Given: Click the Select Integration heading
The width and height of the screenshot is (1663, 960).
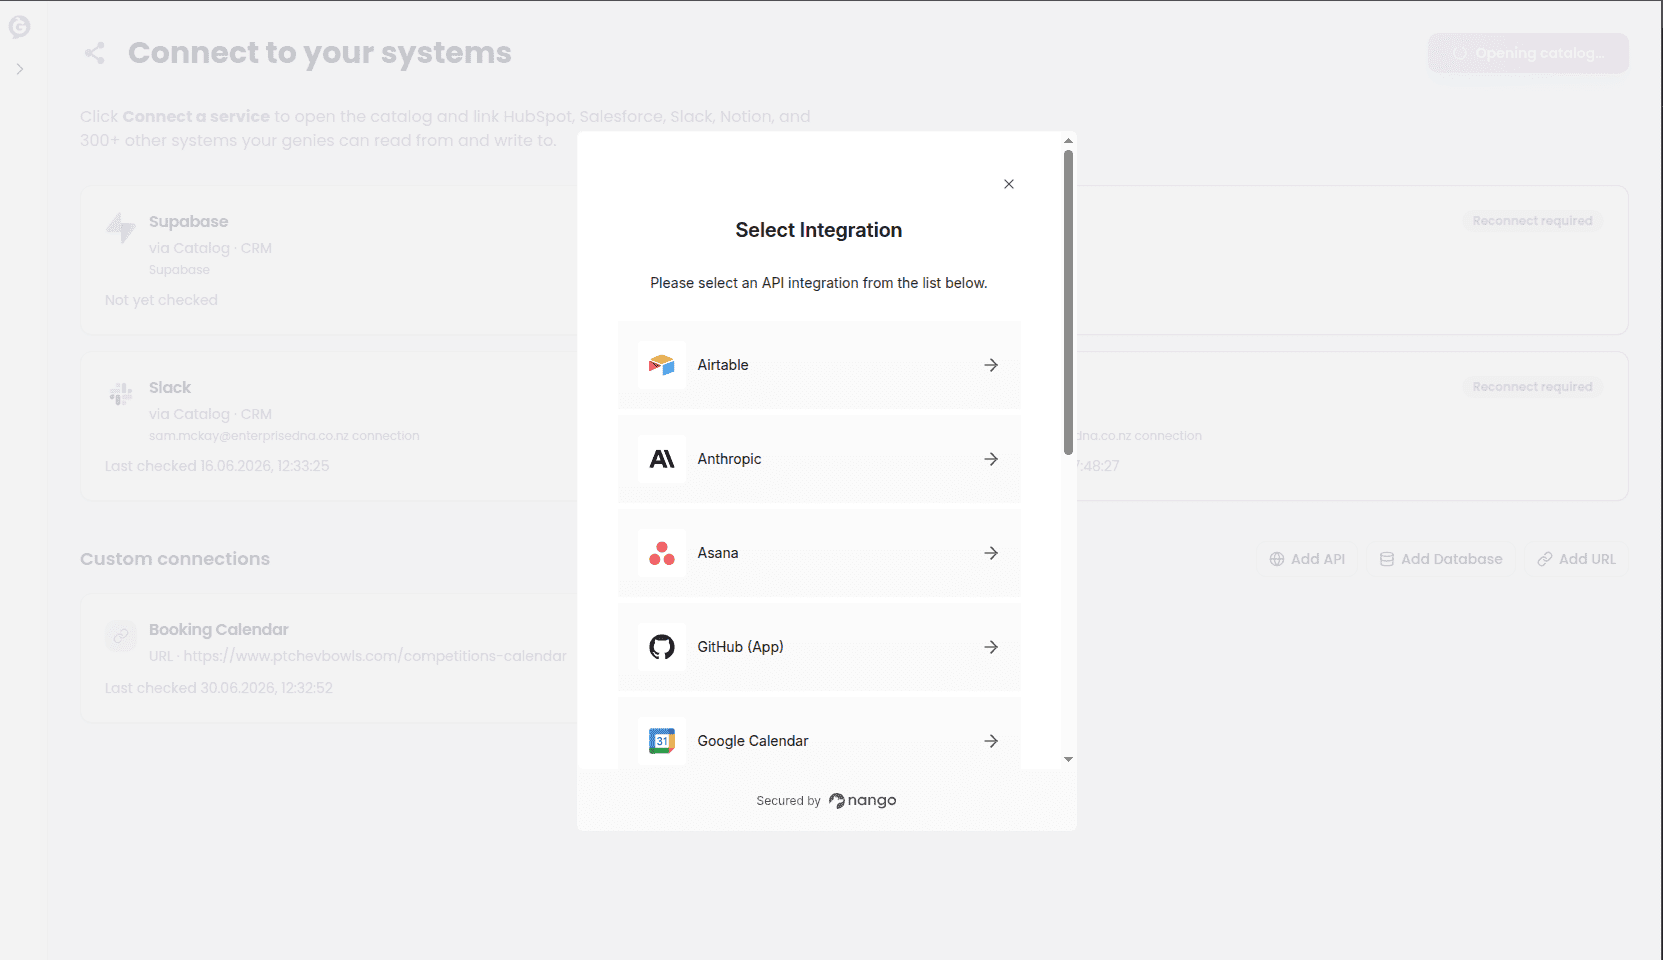Looking at the screenshot, I should [819, 230].
